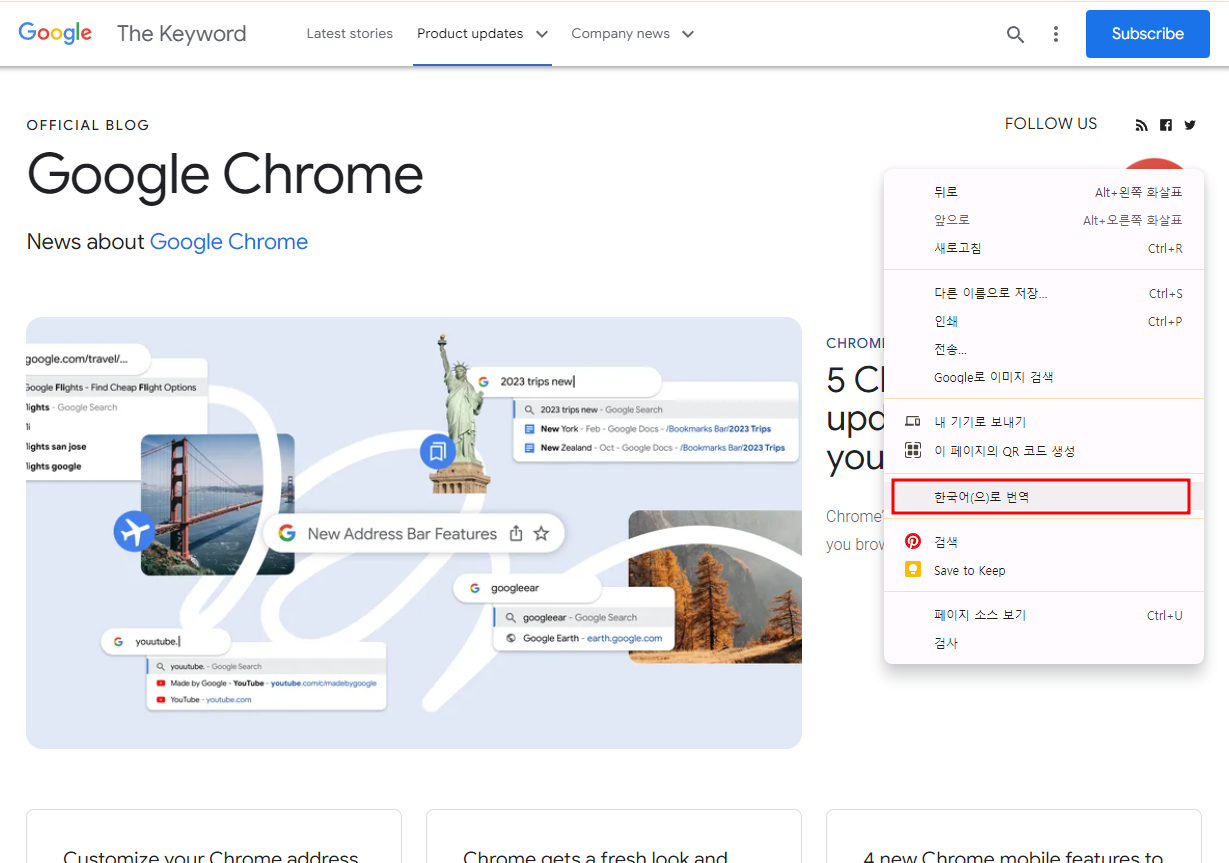Open the Facebook follow icon
Screen dimensions: 1229x863
point(1166,125)
